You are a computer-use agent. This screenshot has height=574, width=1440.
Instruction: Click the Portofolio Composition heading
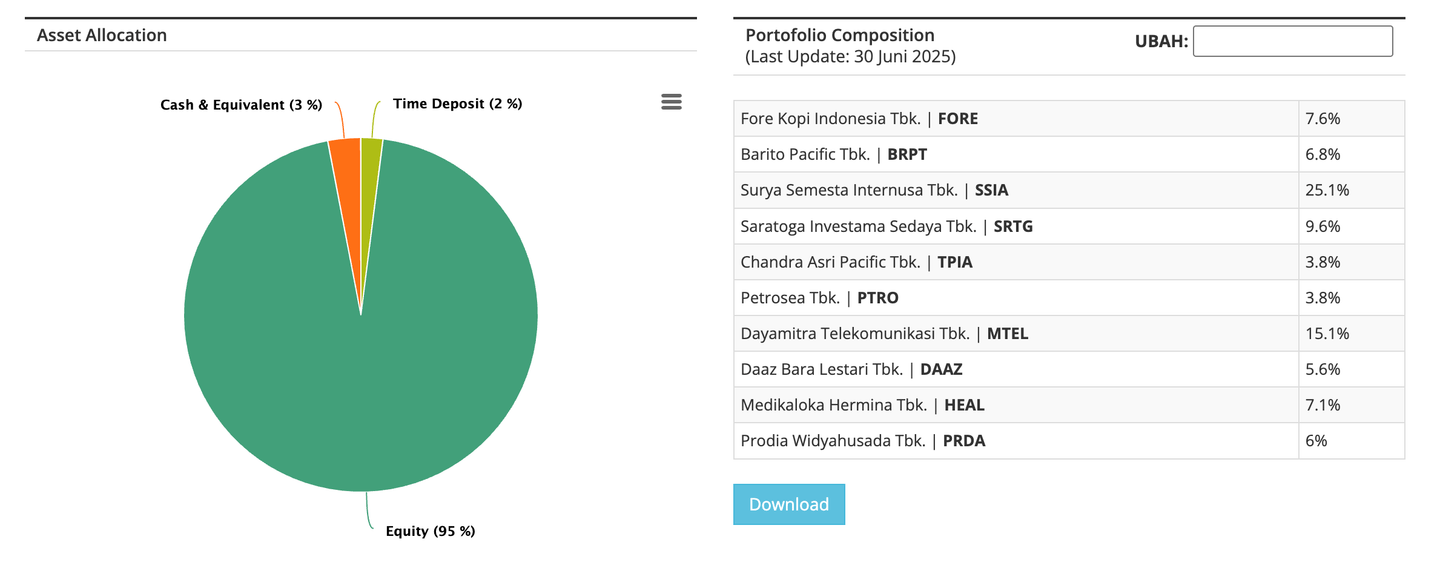pos(840,35)
